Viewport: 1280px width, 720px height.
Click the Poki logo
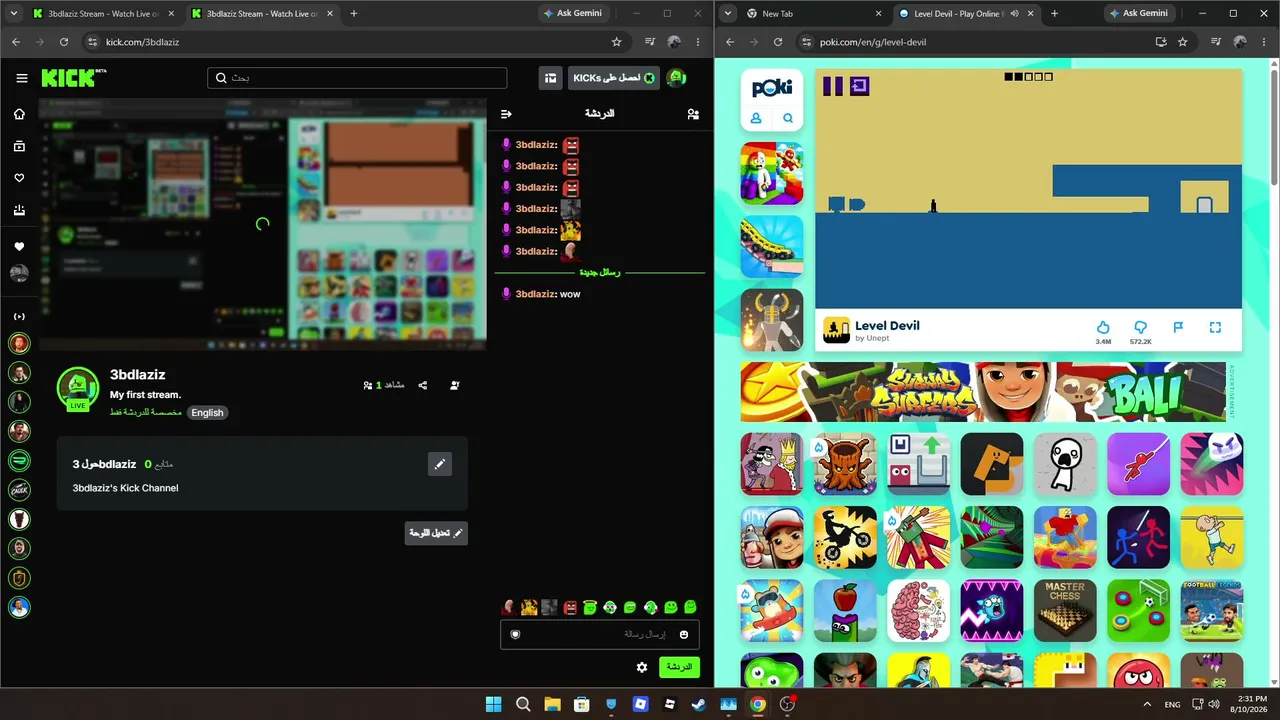[772, 86]
